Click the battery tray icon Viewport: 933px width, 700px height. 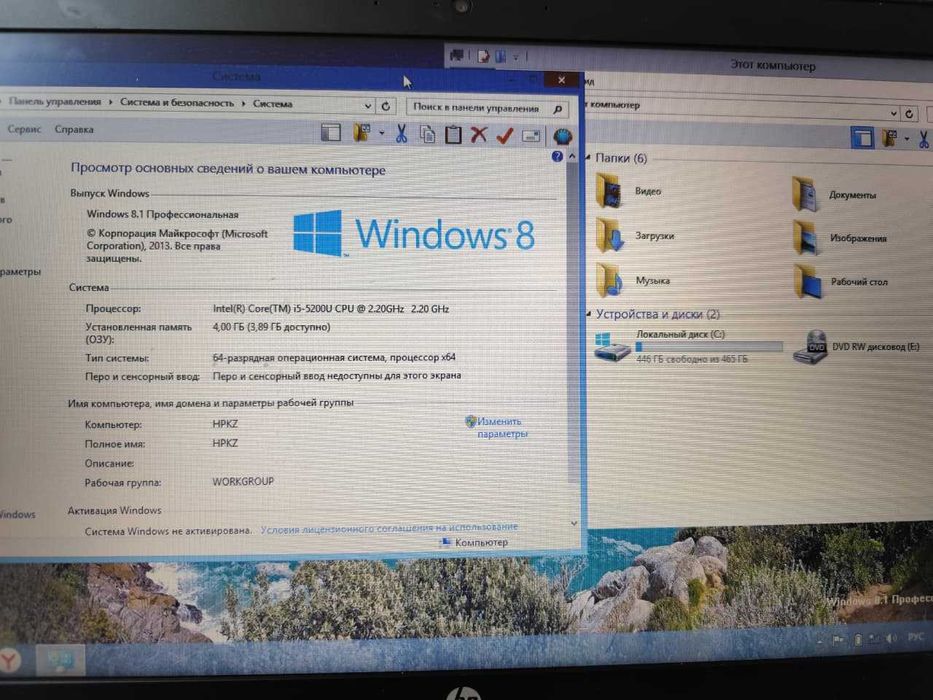858,640
